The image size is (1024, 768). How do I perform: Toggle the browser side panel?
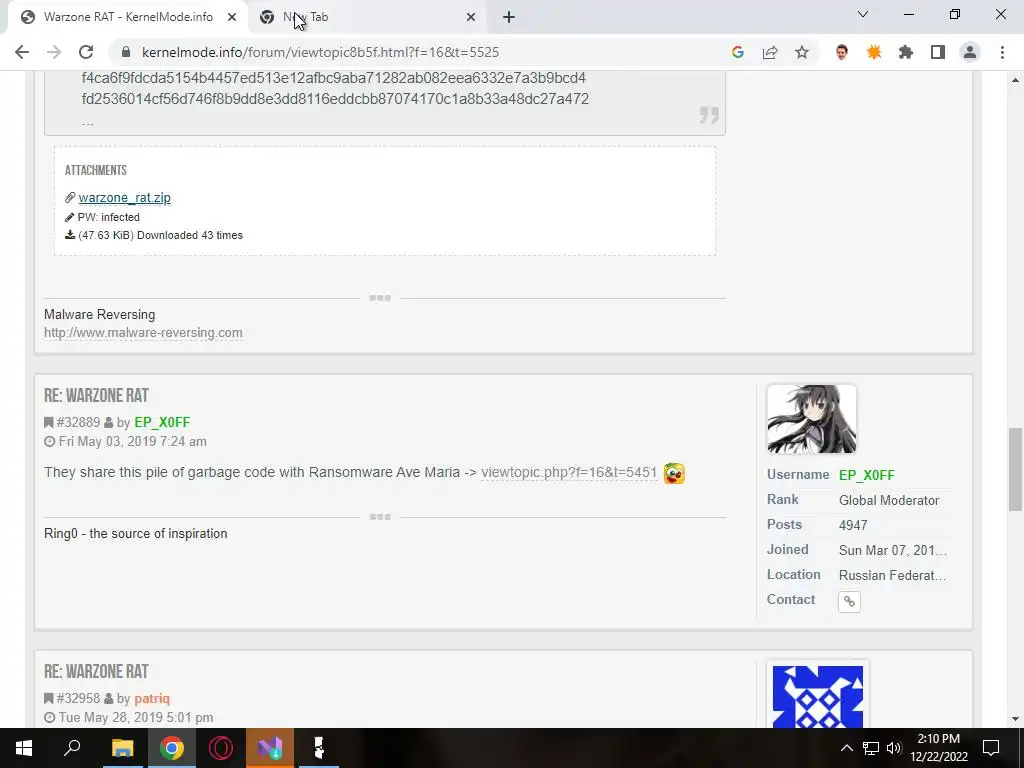938,52
